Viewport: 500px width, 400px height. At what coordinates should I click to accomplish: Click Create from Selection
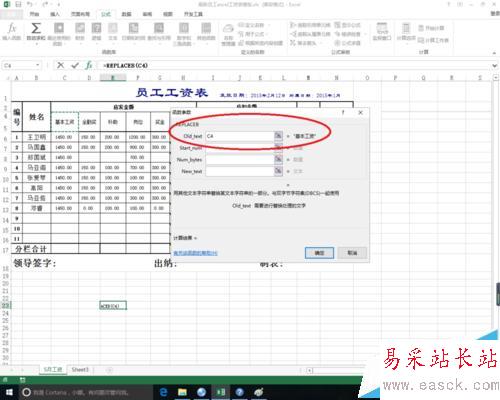click(x=261, y=43)
